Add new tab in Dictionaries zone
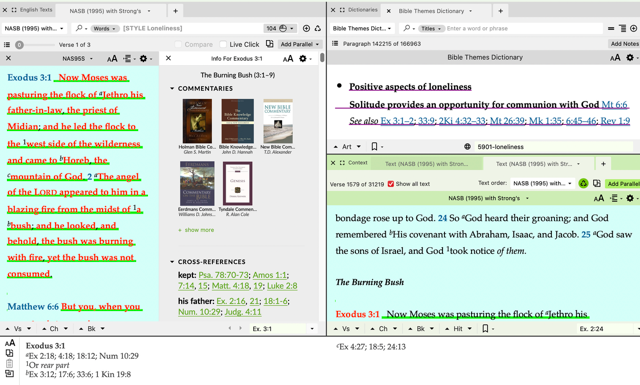Viewport: 640px width, 385px height. pyautogui.click(x=500, y=11)
